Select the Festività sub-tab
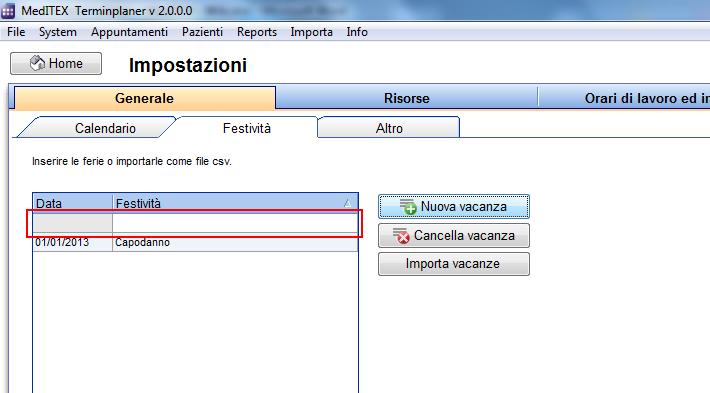This screenshot has height=393, width=710. coord(247,128)
